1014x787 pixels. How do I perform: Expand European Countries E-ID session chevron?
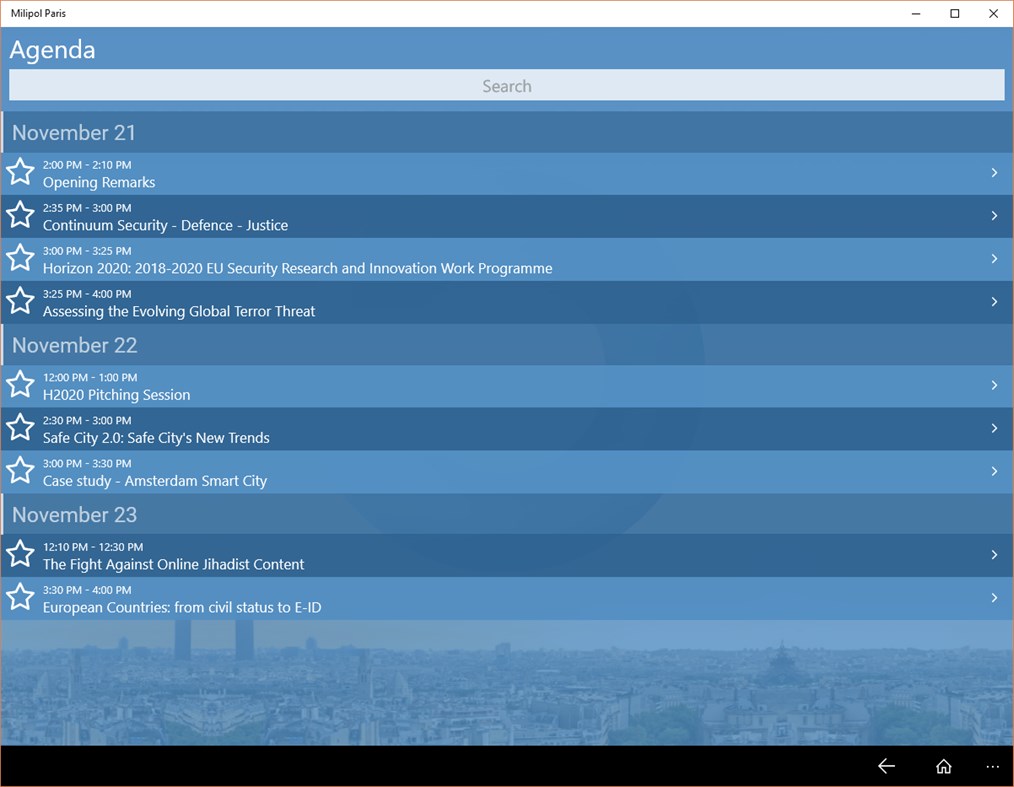coord(994,598)
